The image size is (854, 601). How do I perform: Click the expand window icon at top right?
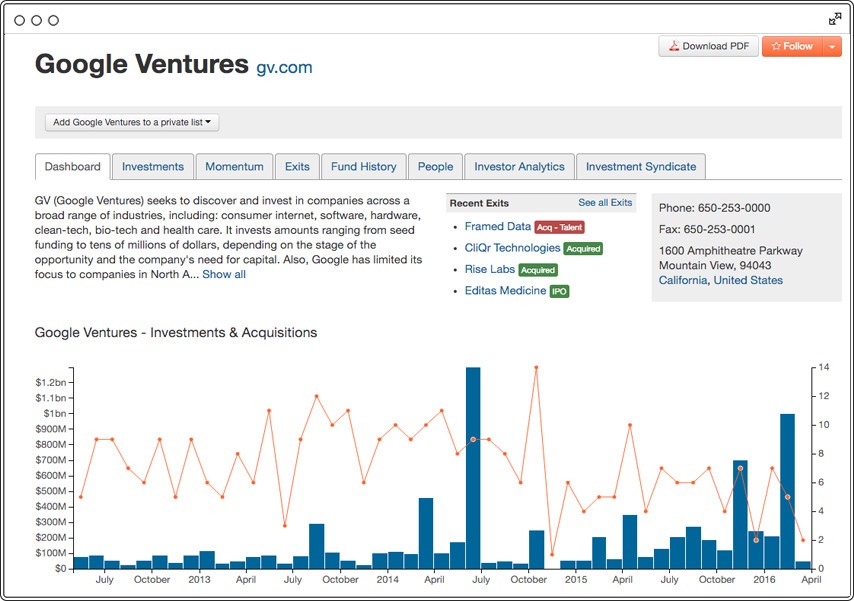tap(834, 20)
